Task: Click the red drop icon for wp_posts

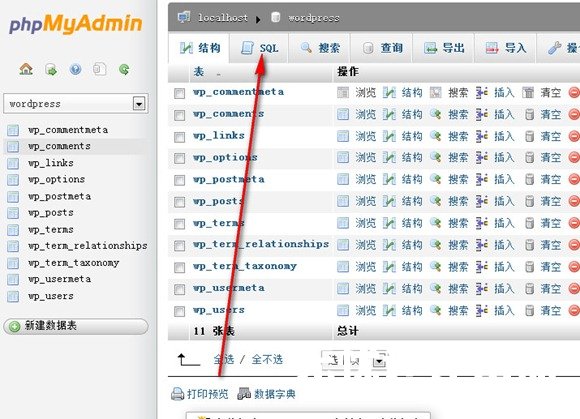Action: coord(574,202)
